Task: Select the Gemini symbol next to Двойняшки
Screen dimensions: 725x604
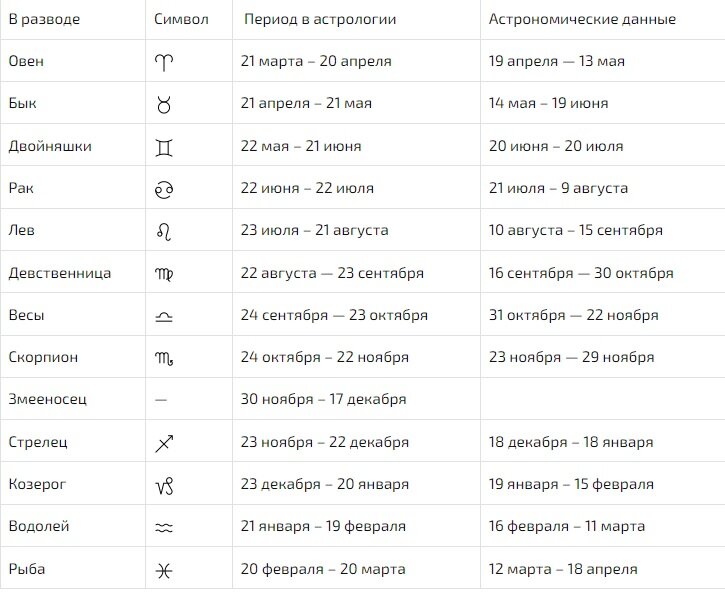Action: 164,148
